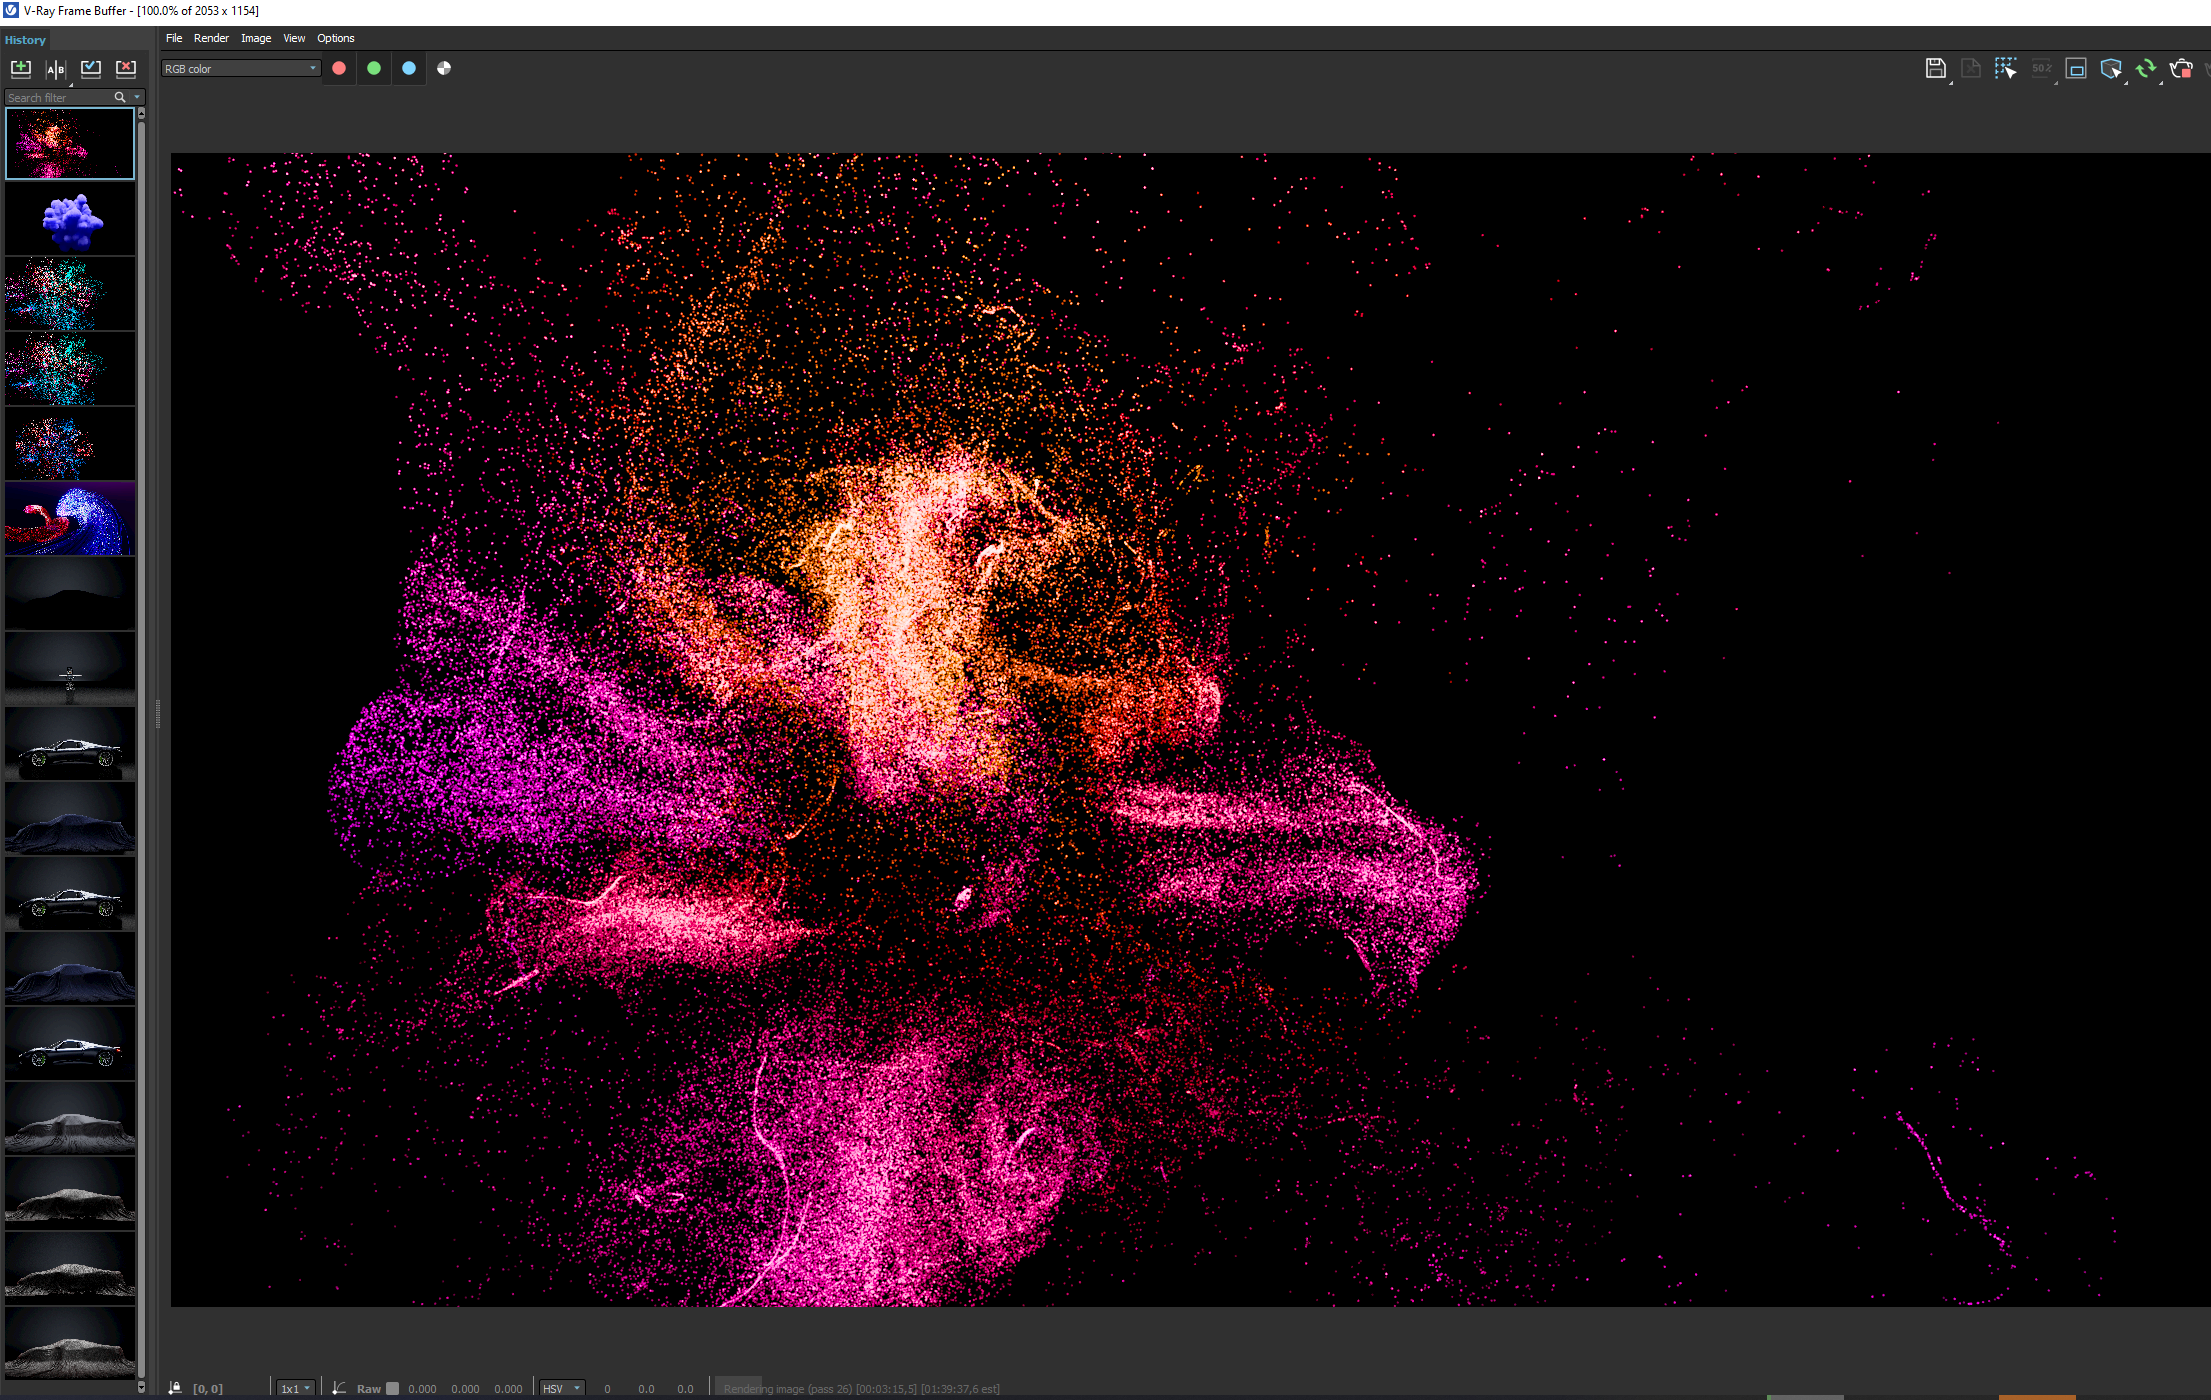Open the Render menu
This screenshot has width=2211, height=1400.
(211, 38)
